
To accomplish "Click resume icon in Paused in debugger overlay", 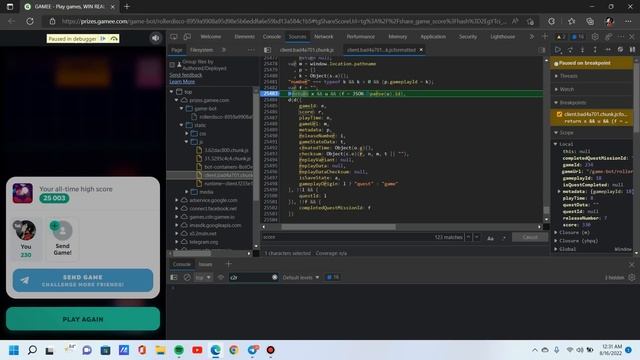I will tap(103, 38).
